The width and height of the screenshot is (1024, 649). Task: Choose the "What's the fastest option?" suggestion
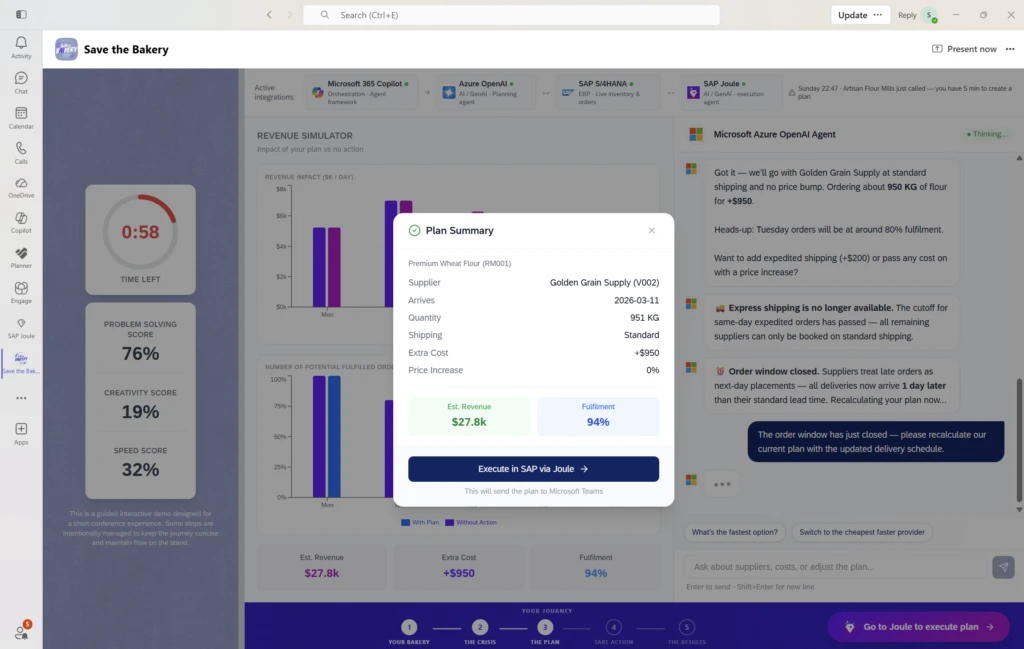click(x=734, y=532)
